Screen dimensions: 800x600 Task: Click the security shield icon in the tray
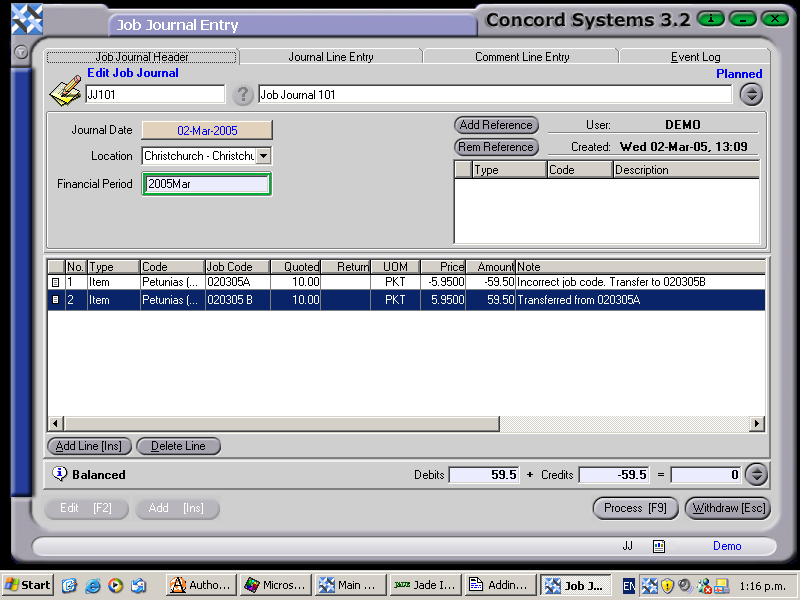click(667, 586)
